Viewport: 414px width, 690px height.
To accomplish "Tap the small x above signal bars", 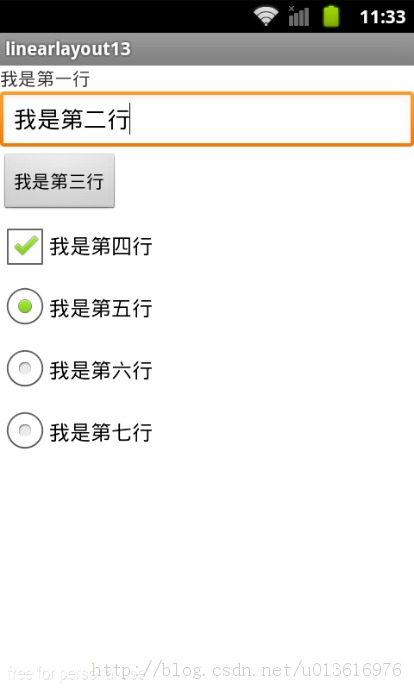I will click(291, 8).
